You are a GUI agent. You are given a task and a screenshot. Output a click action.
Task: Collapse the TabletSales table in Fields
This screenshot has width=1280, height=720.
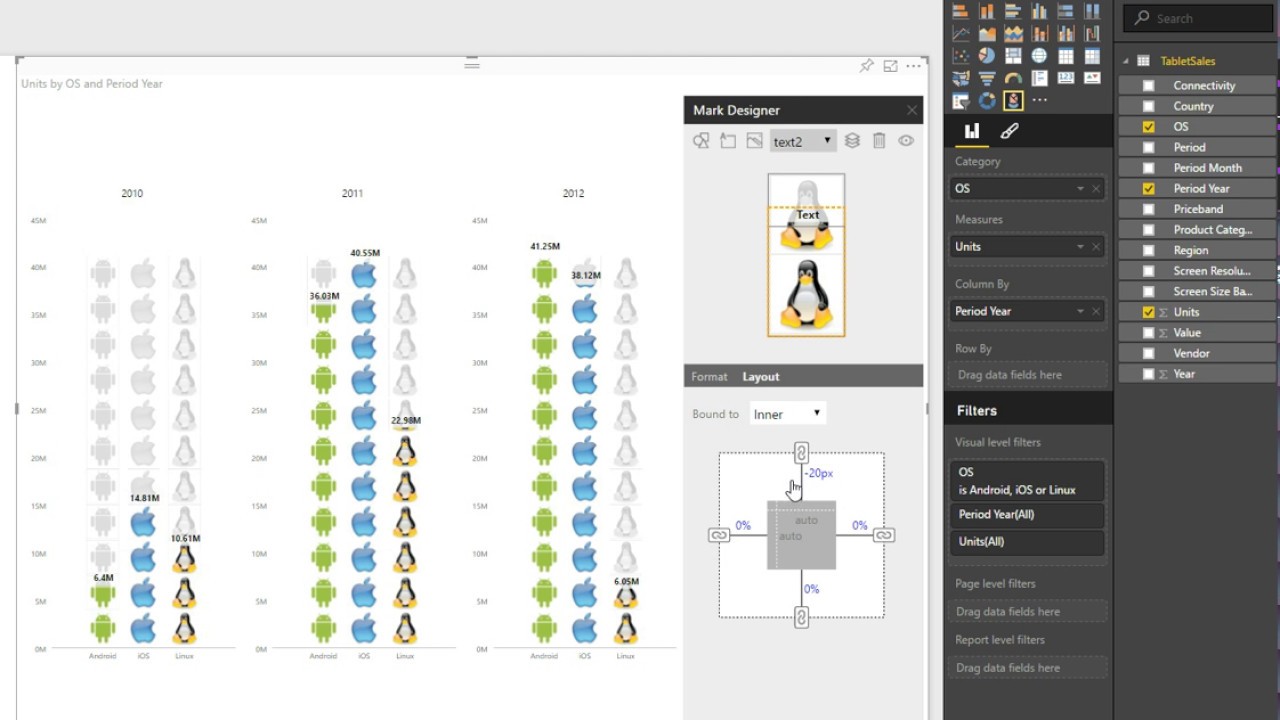point(1125,61)
